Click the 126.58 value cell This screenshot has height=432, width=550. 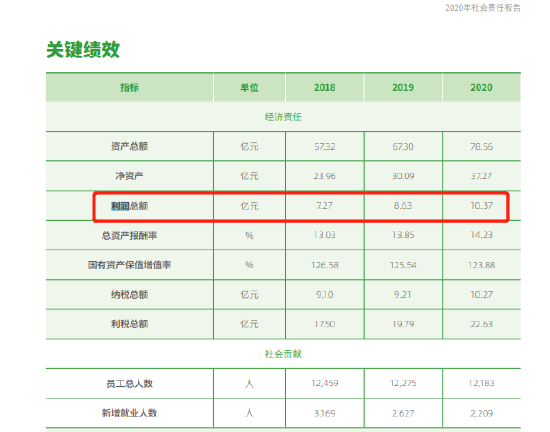coord(325,265)
